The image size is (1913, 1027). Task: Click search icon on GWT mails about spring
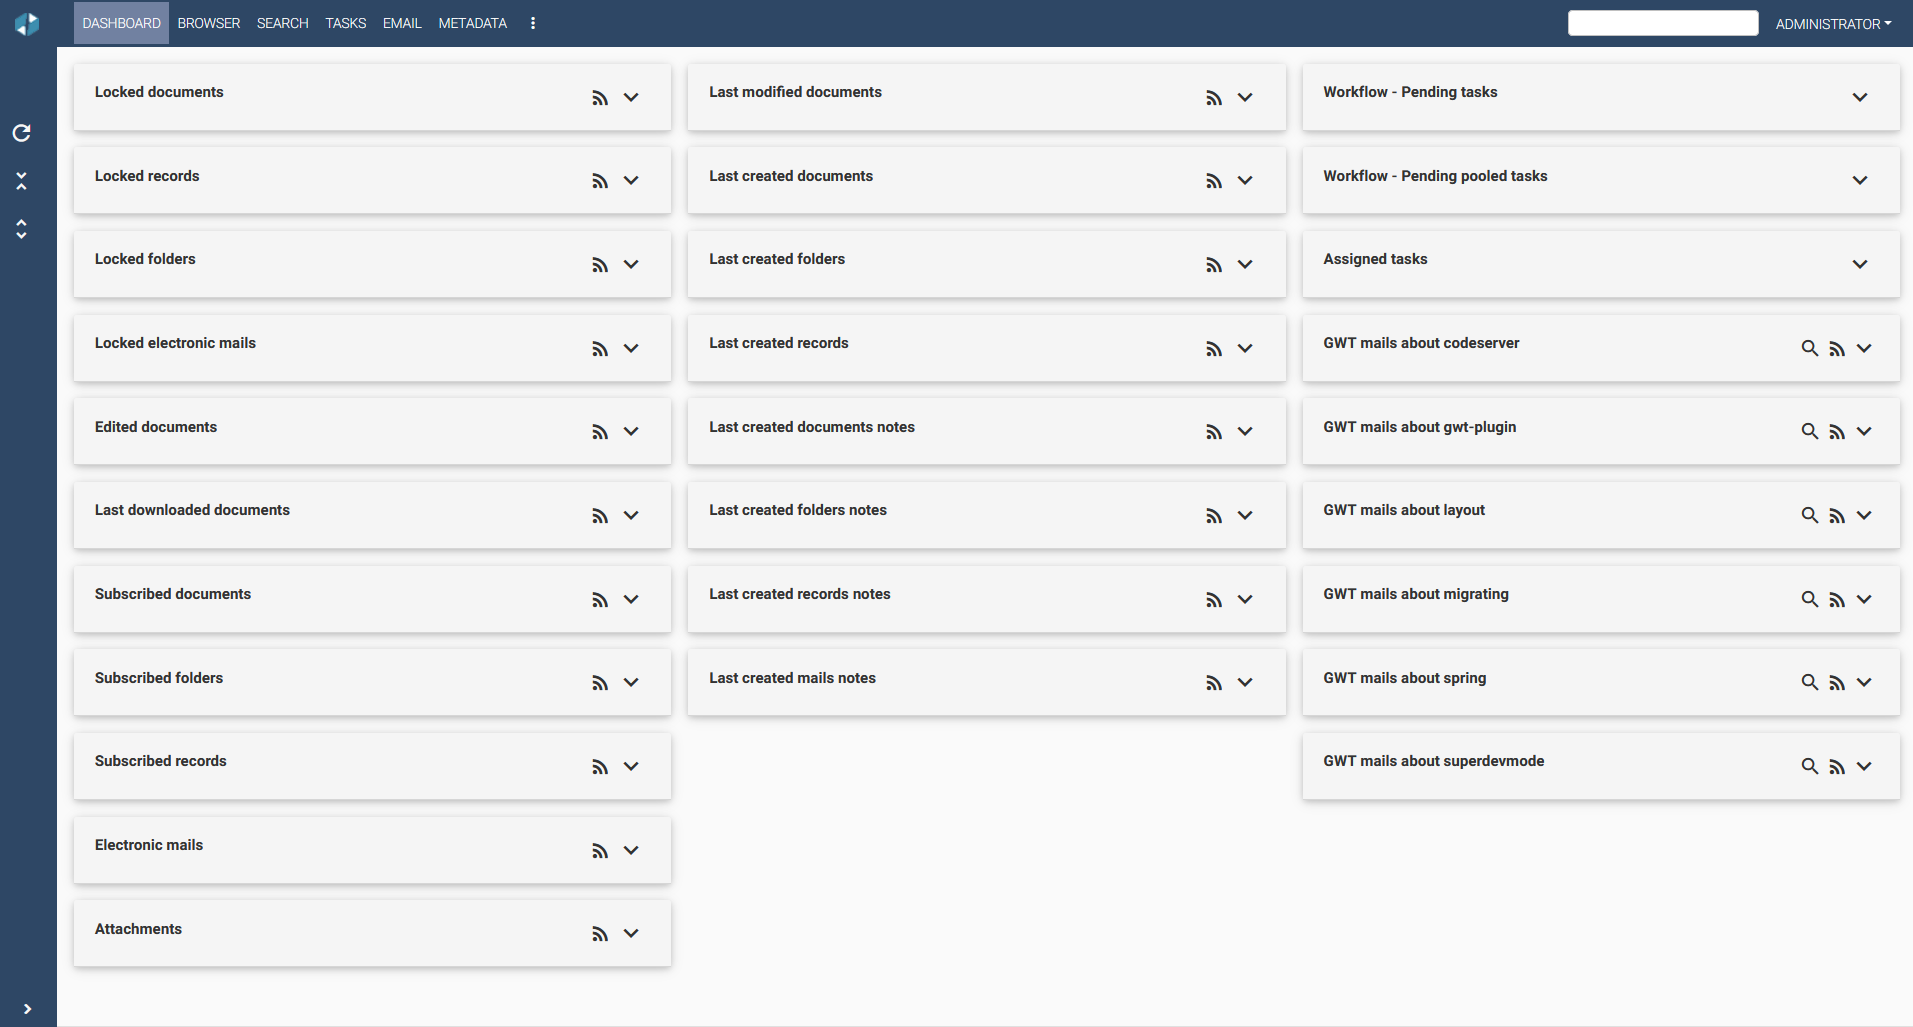(x=1809, y=682)
